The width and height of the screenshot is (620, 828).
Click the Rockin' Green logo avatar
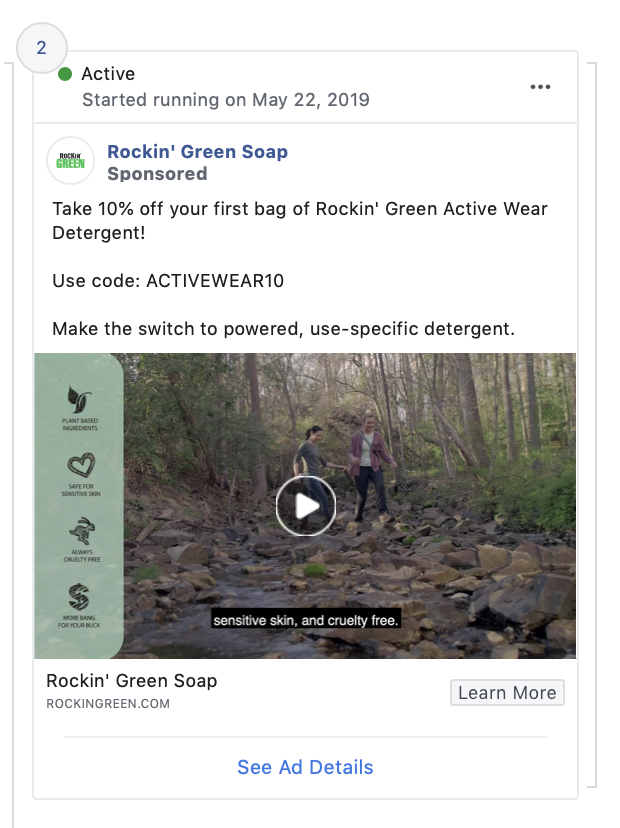pyautogui.click(x=70, y=161)
